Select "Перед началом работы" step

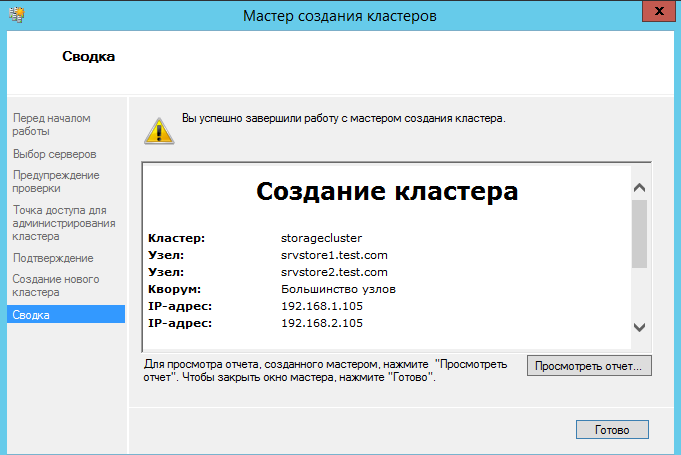pos(51,124)
